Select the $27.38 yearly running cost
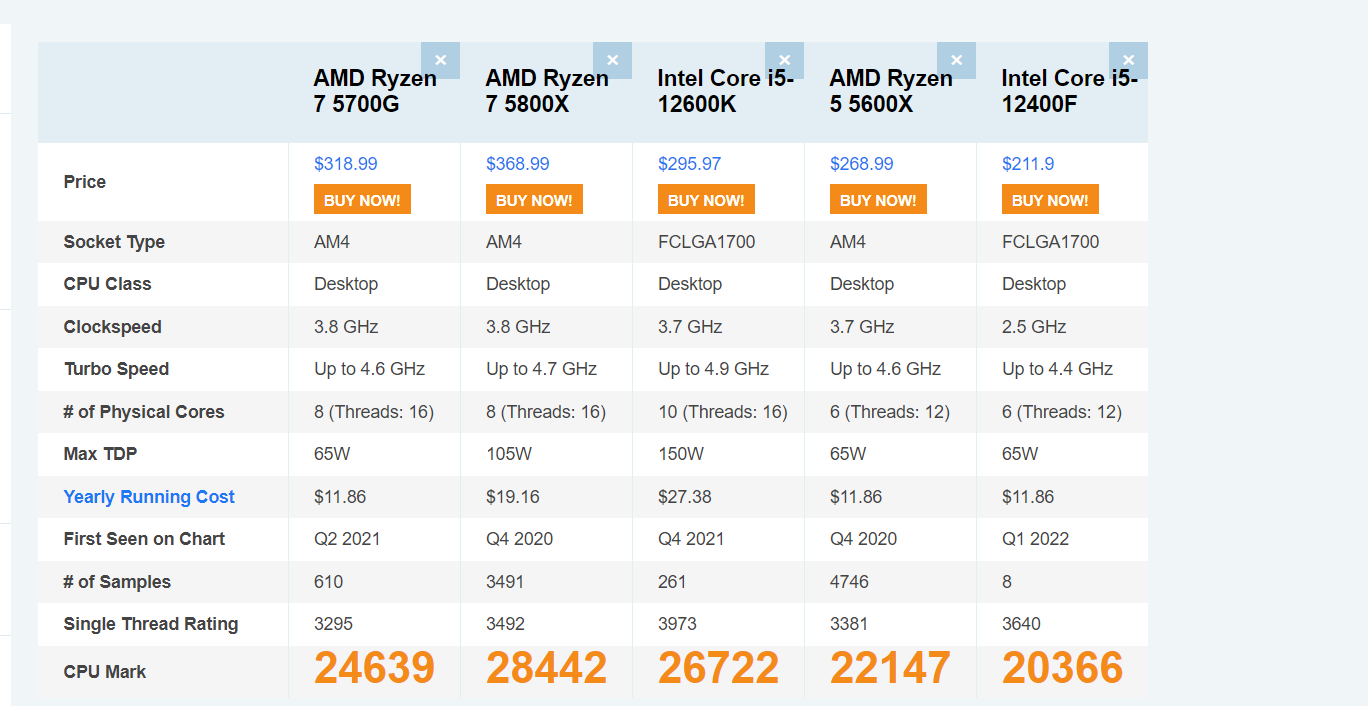 (x=685, y=497)
